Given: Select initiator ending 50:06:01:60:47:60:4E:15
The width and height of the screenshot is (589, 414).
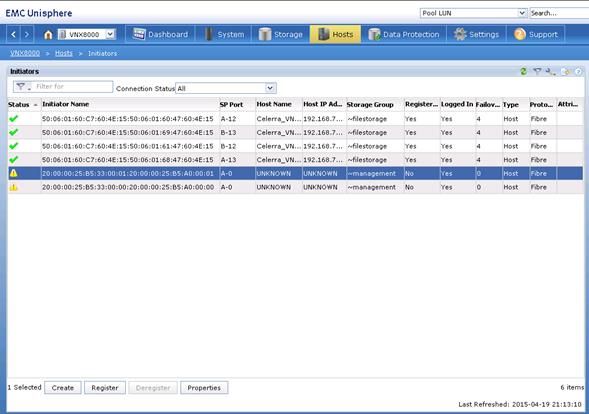Looking at the screenshot, I should [128, 119].
